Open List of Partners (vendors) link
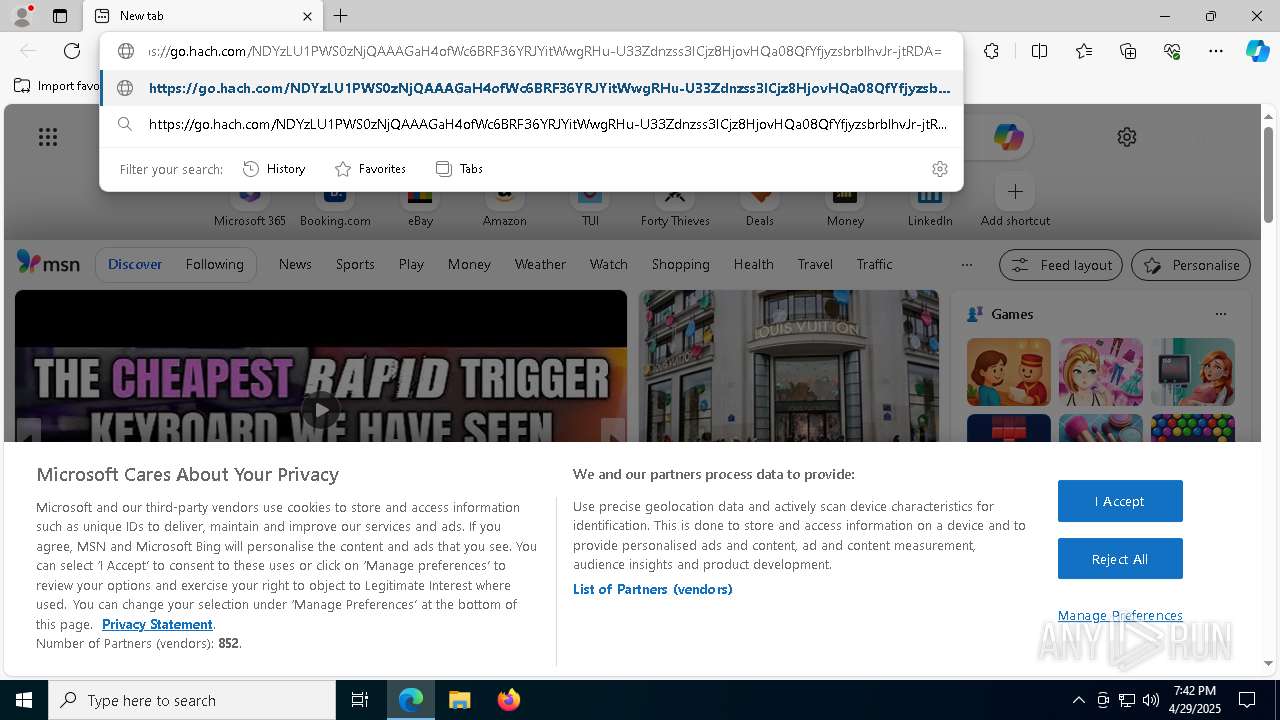The width and height of the screenshot is (1280, 720). 652,589
